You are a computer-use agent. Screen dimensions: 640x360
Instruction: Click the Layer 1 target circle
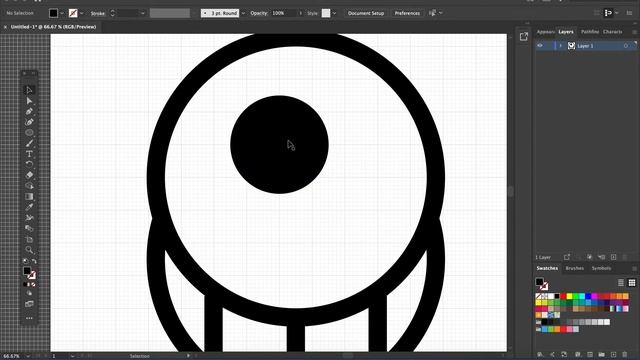[626, 46]
